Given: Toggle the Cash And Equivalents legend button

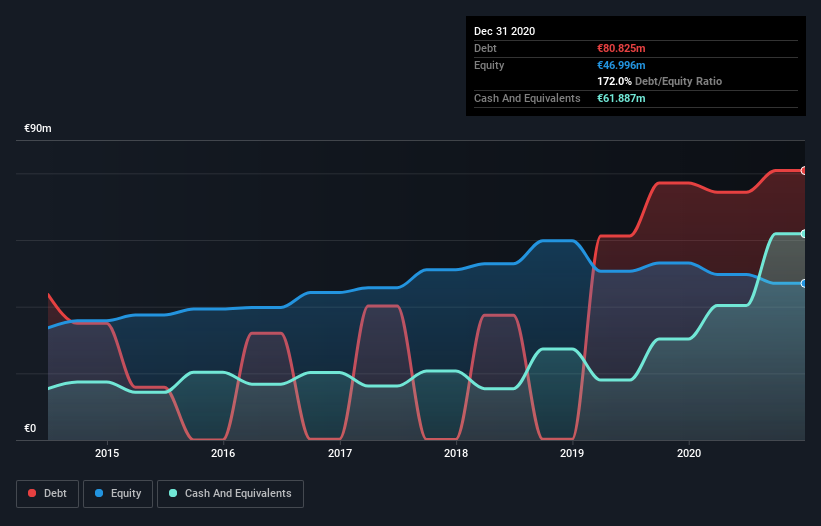Looking at the screenshot, I should click(x=230, y=494).
